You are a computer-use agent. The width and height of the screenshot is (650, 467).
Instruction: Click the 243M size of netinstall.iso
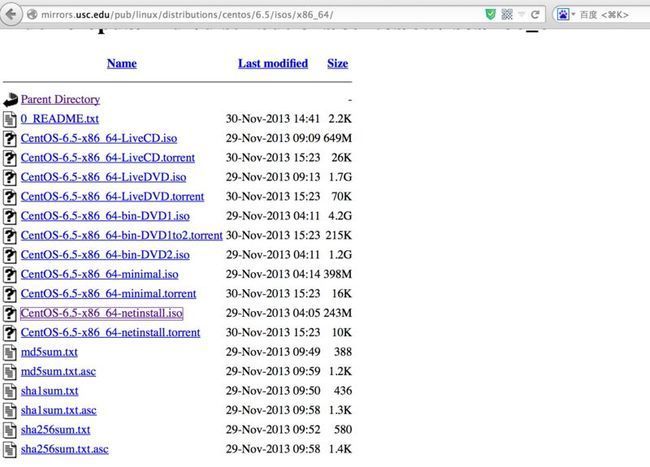click(338, 313)
